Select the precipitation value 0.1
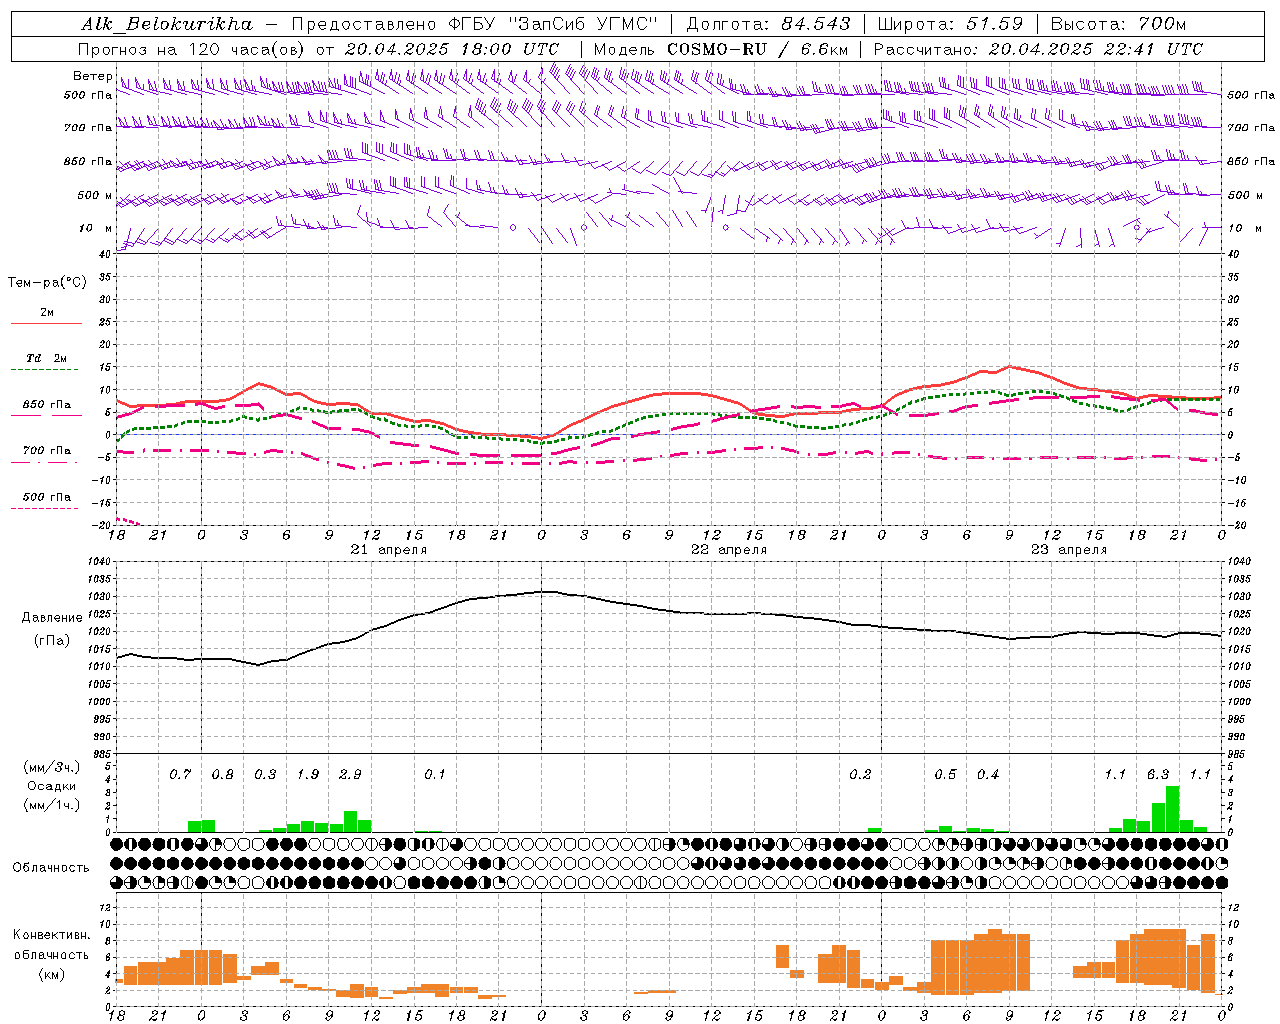Viewport: 1280px width, 1024px height. click(x=434, y=775)
